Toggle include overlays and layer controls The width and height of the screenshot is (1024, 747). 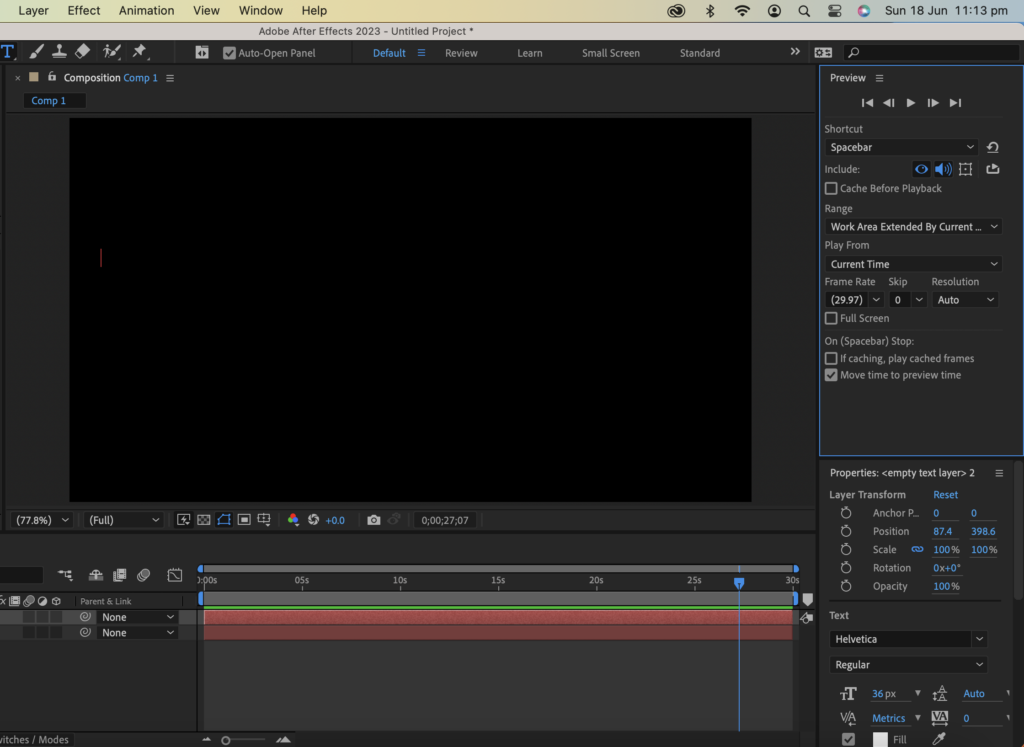point(965,169)
